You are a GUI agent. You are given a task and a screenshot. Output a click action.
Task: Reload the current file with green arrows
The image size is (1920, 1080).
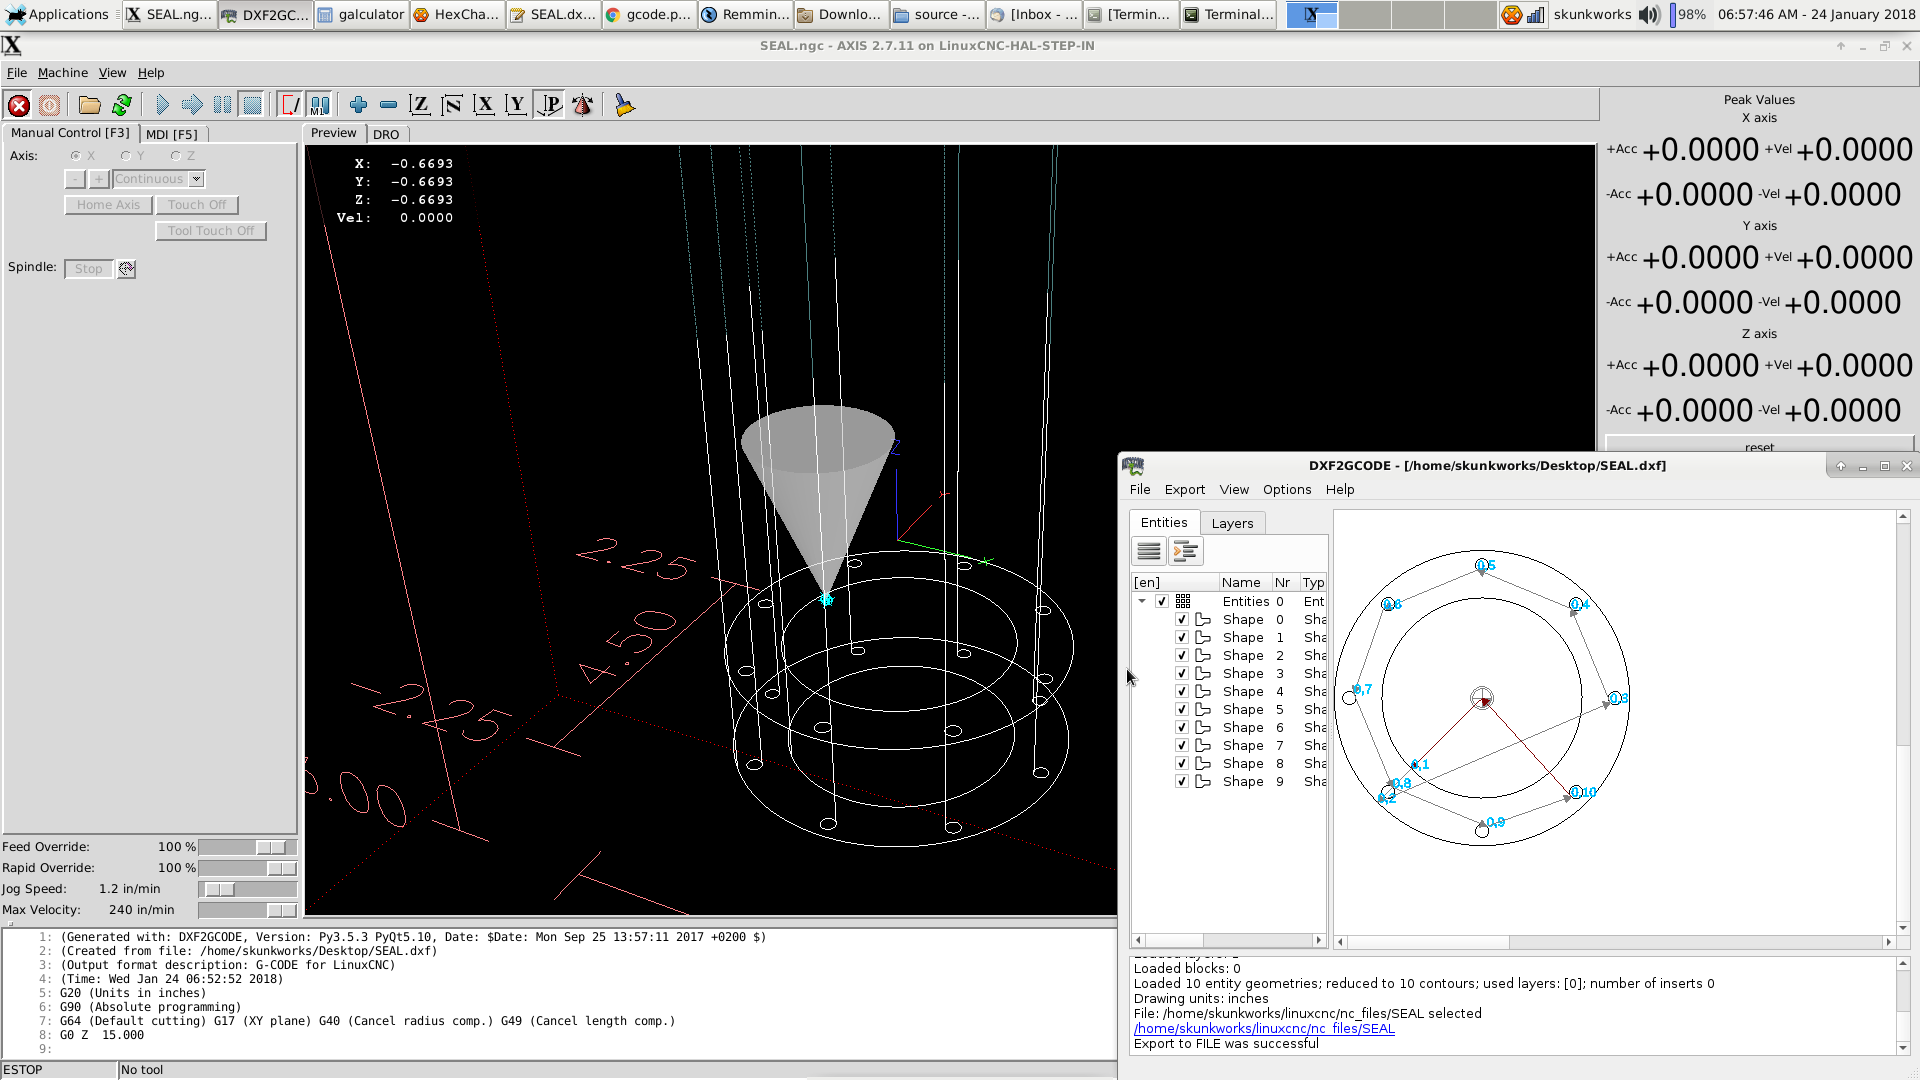122,105
